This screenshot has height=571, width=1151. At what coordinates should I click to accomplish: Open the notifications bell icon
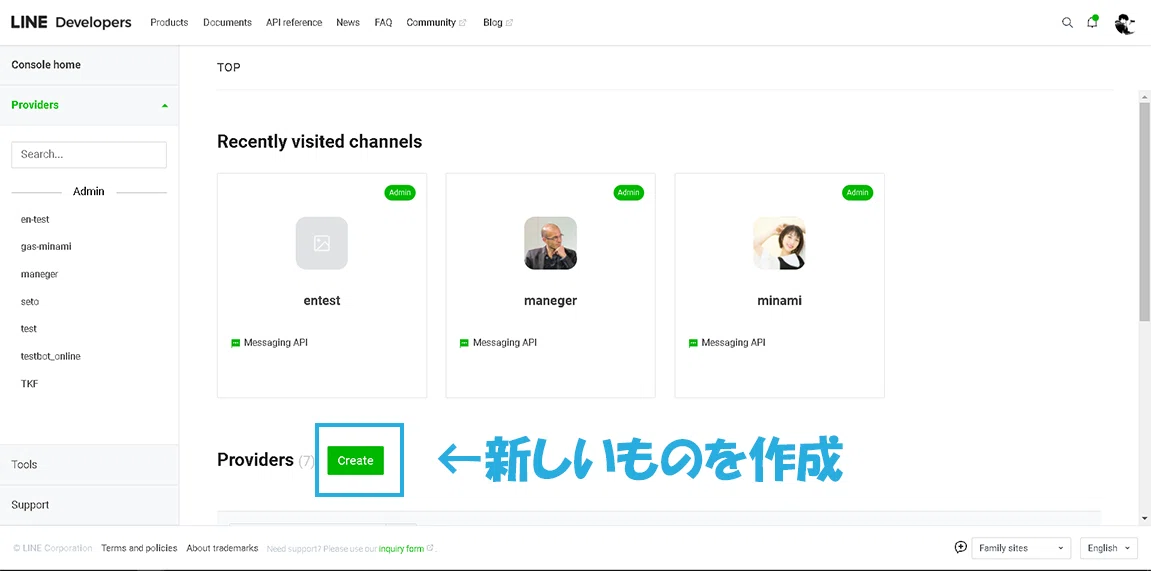click(1092, 22)
